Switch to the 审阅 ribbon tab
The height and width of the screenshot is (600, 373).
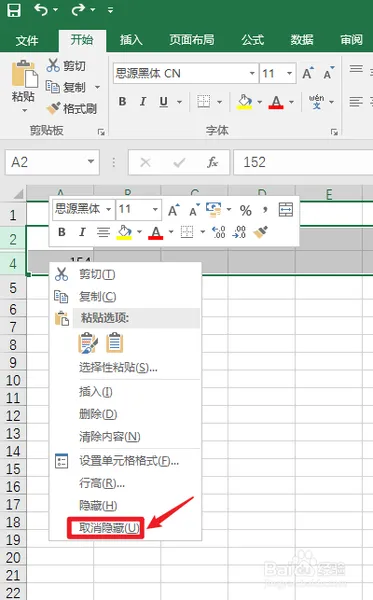click(351, 40)
